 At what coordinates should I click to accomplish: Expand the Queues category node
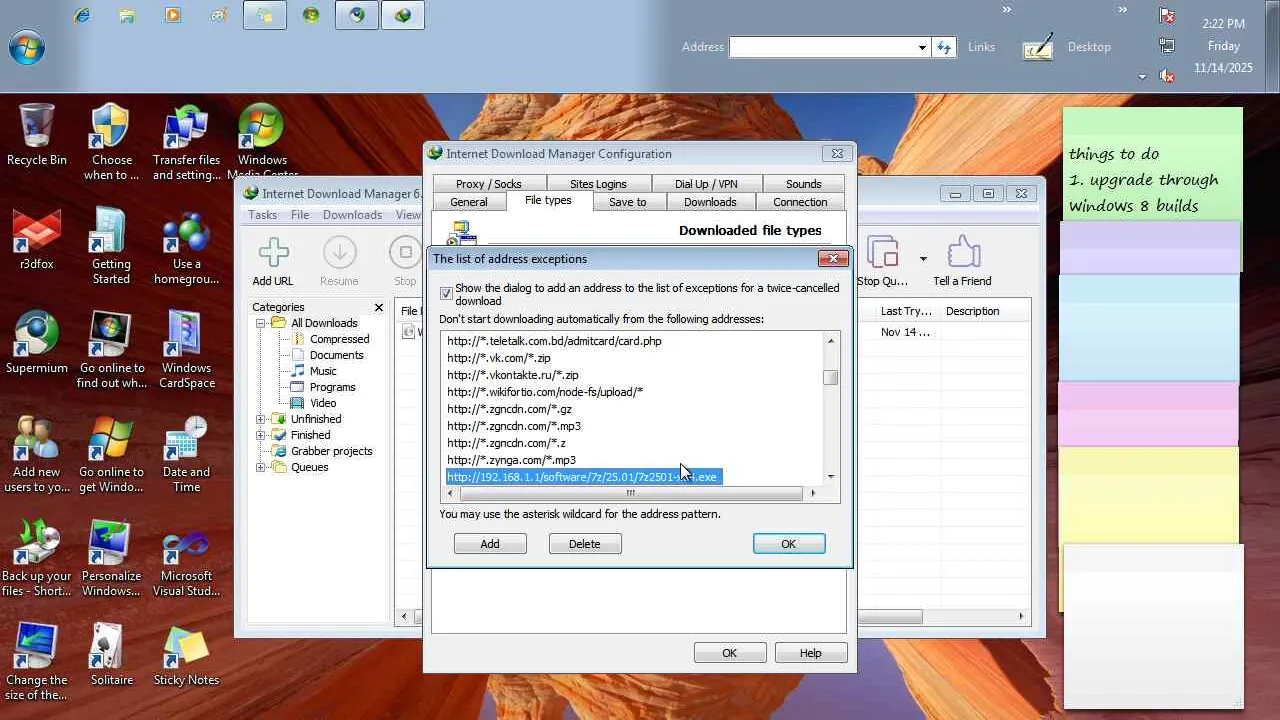(x=261, y=467)
